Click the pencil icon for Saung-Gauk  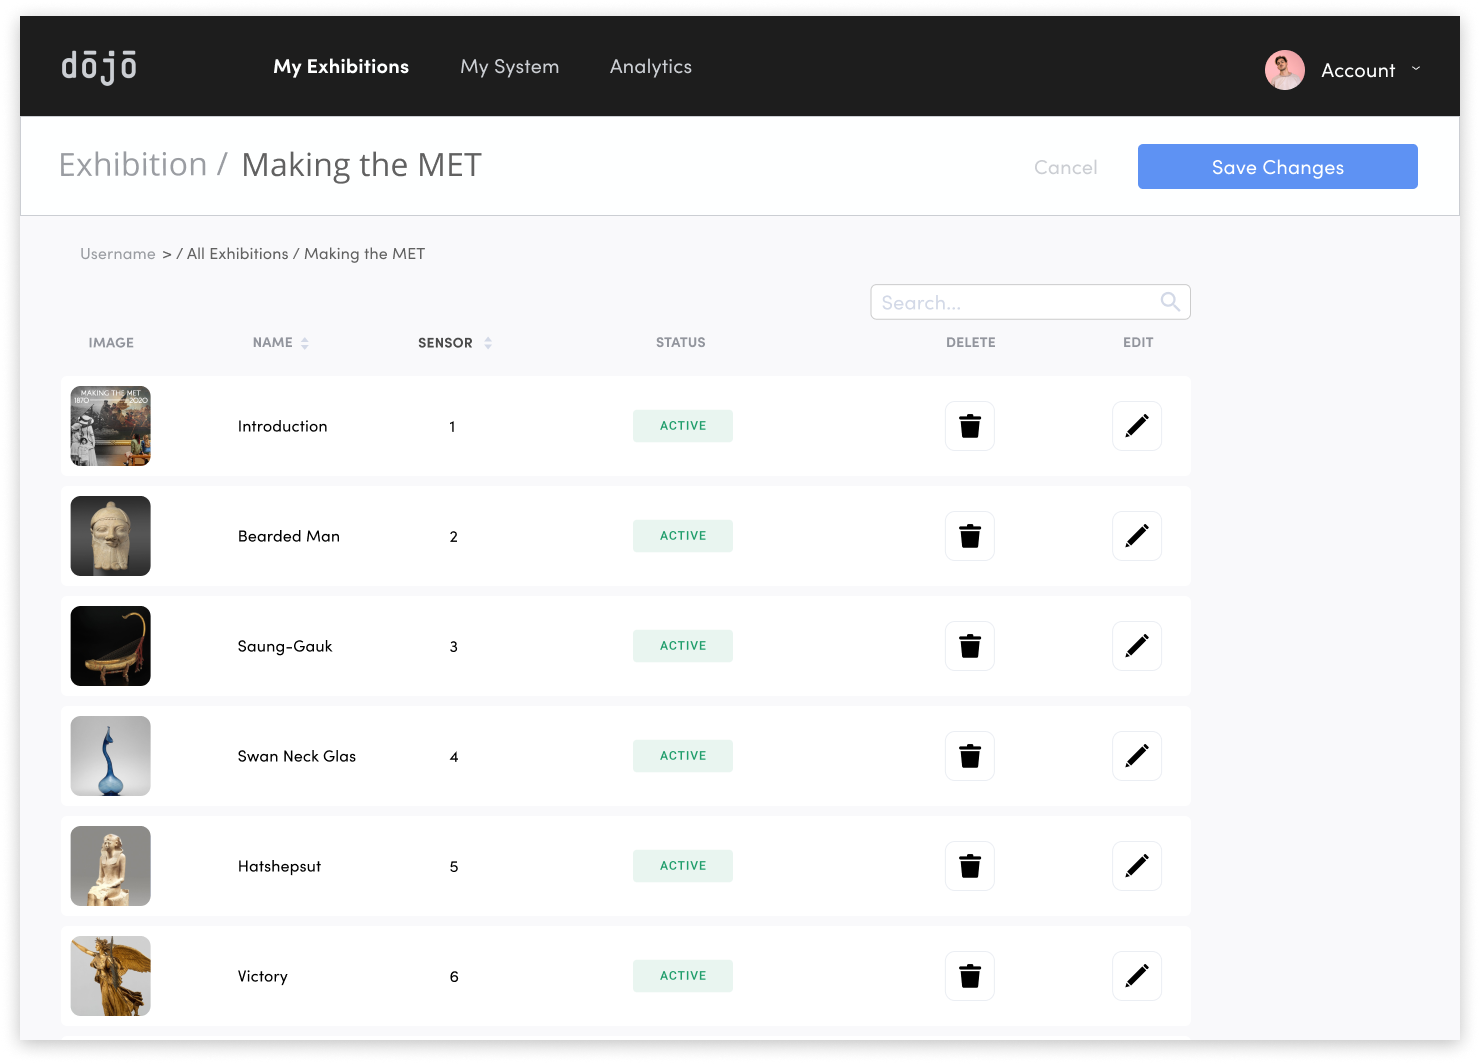[x=1137, y=646]
